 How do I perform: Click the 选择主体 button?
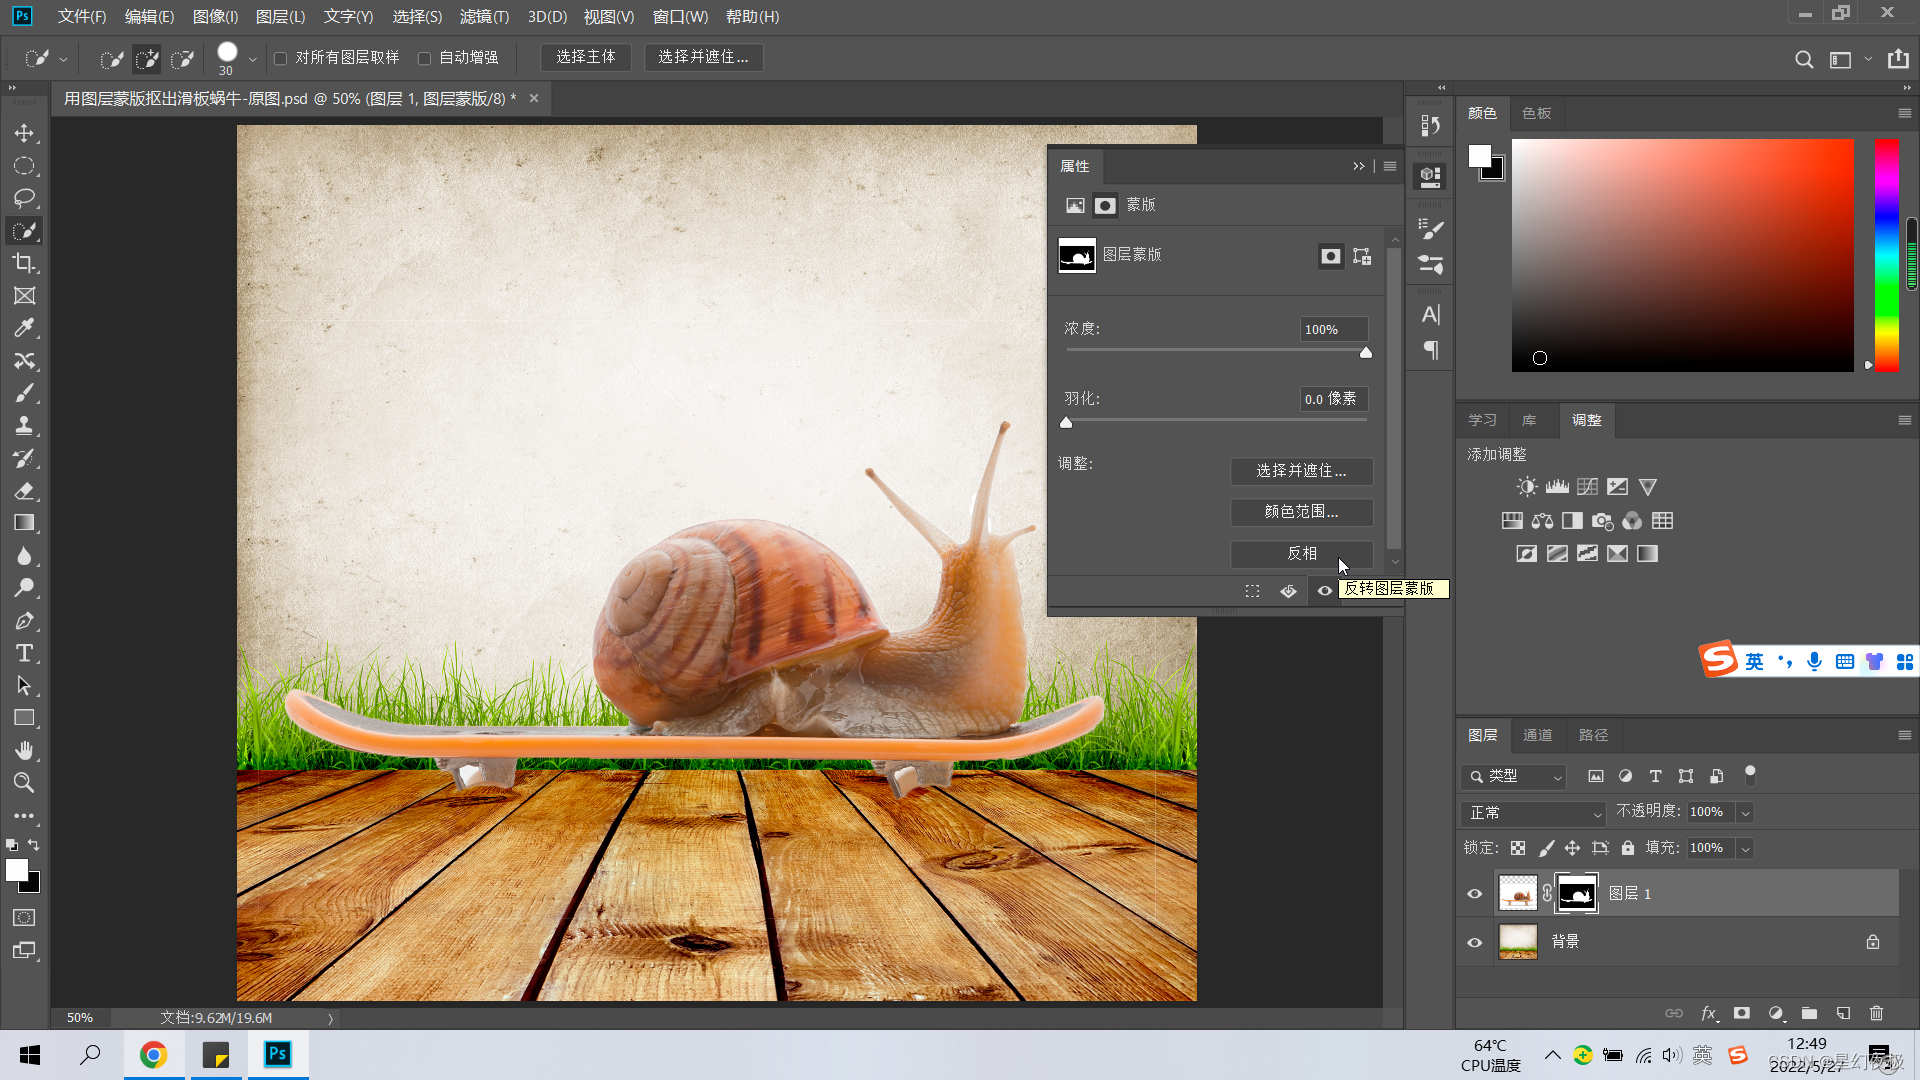click(586, 57)
